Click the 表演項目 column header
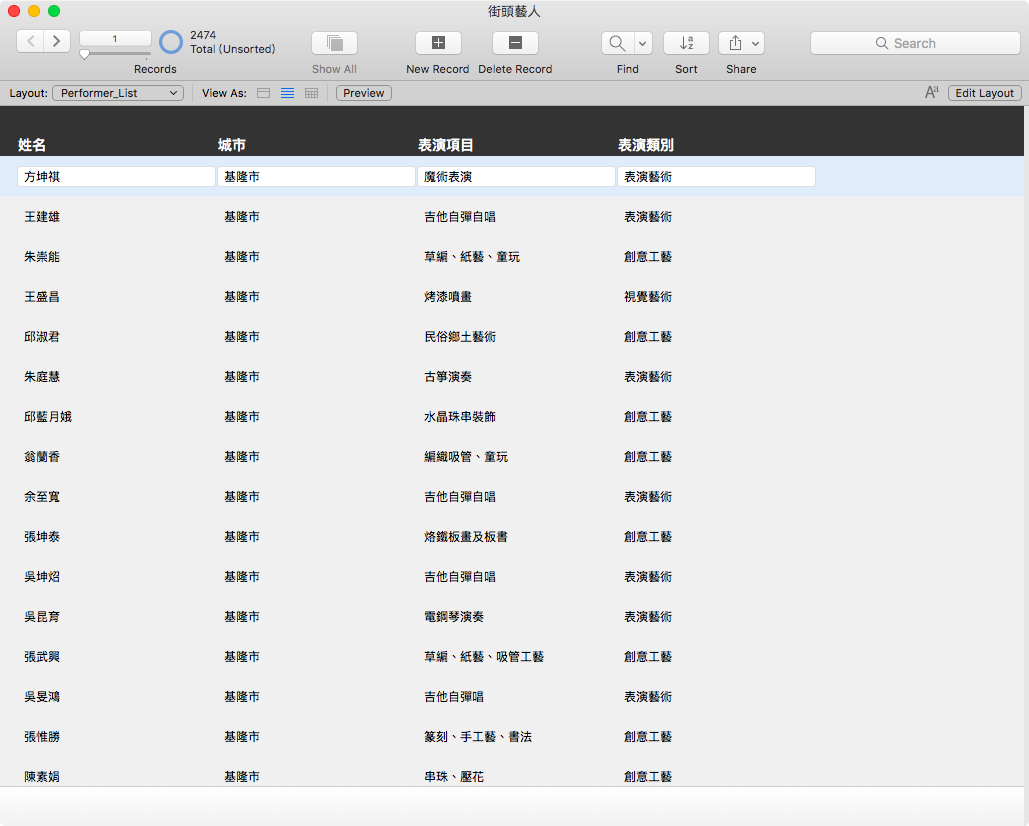The height and width of the screenshot is (826, 1029). [446, 145]
